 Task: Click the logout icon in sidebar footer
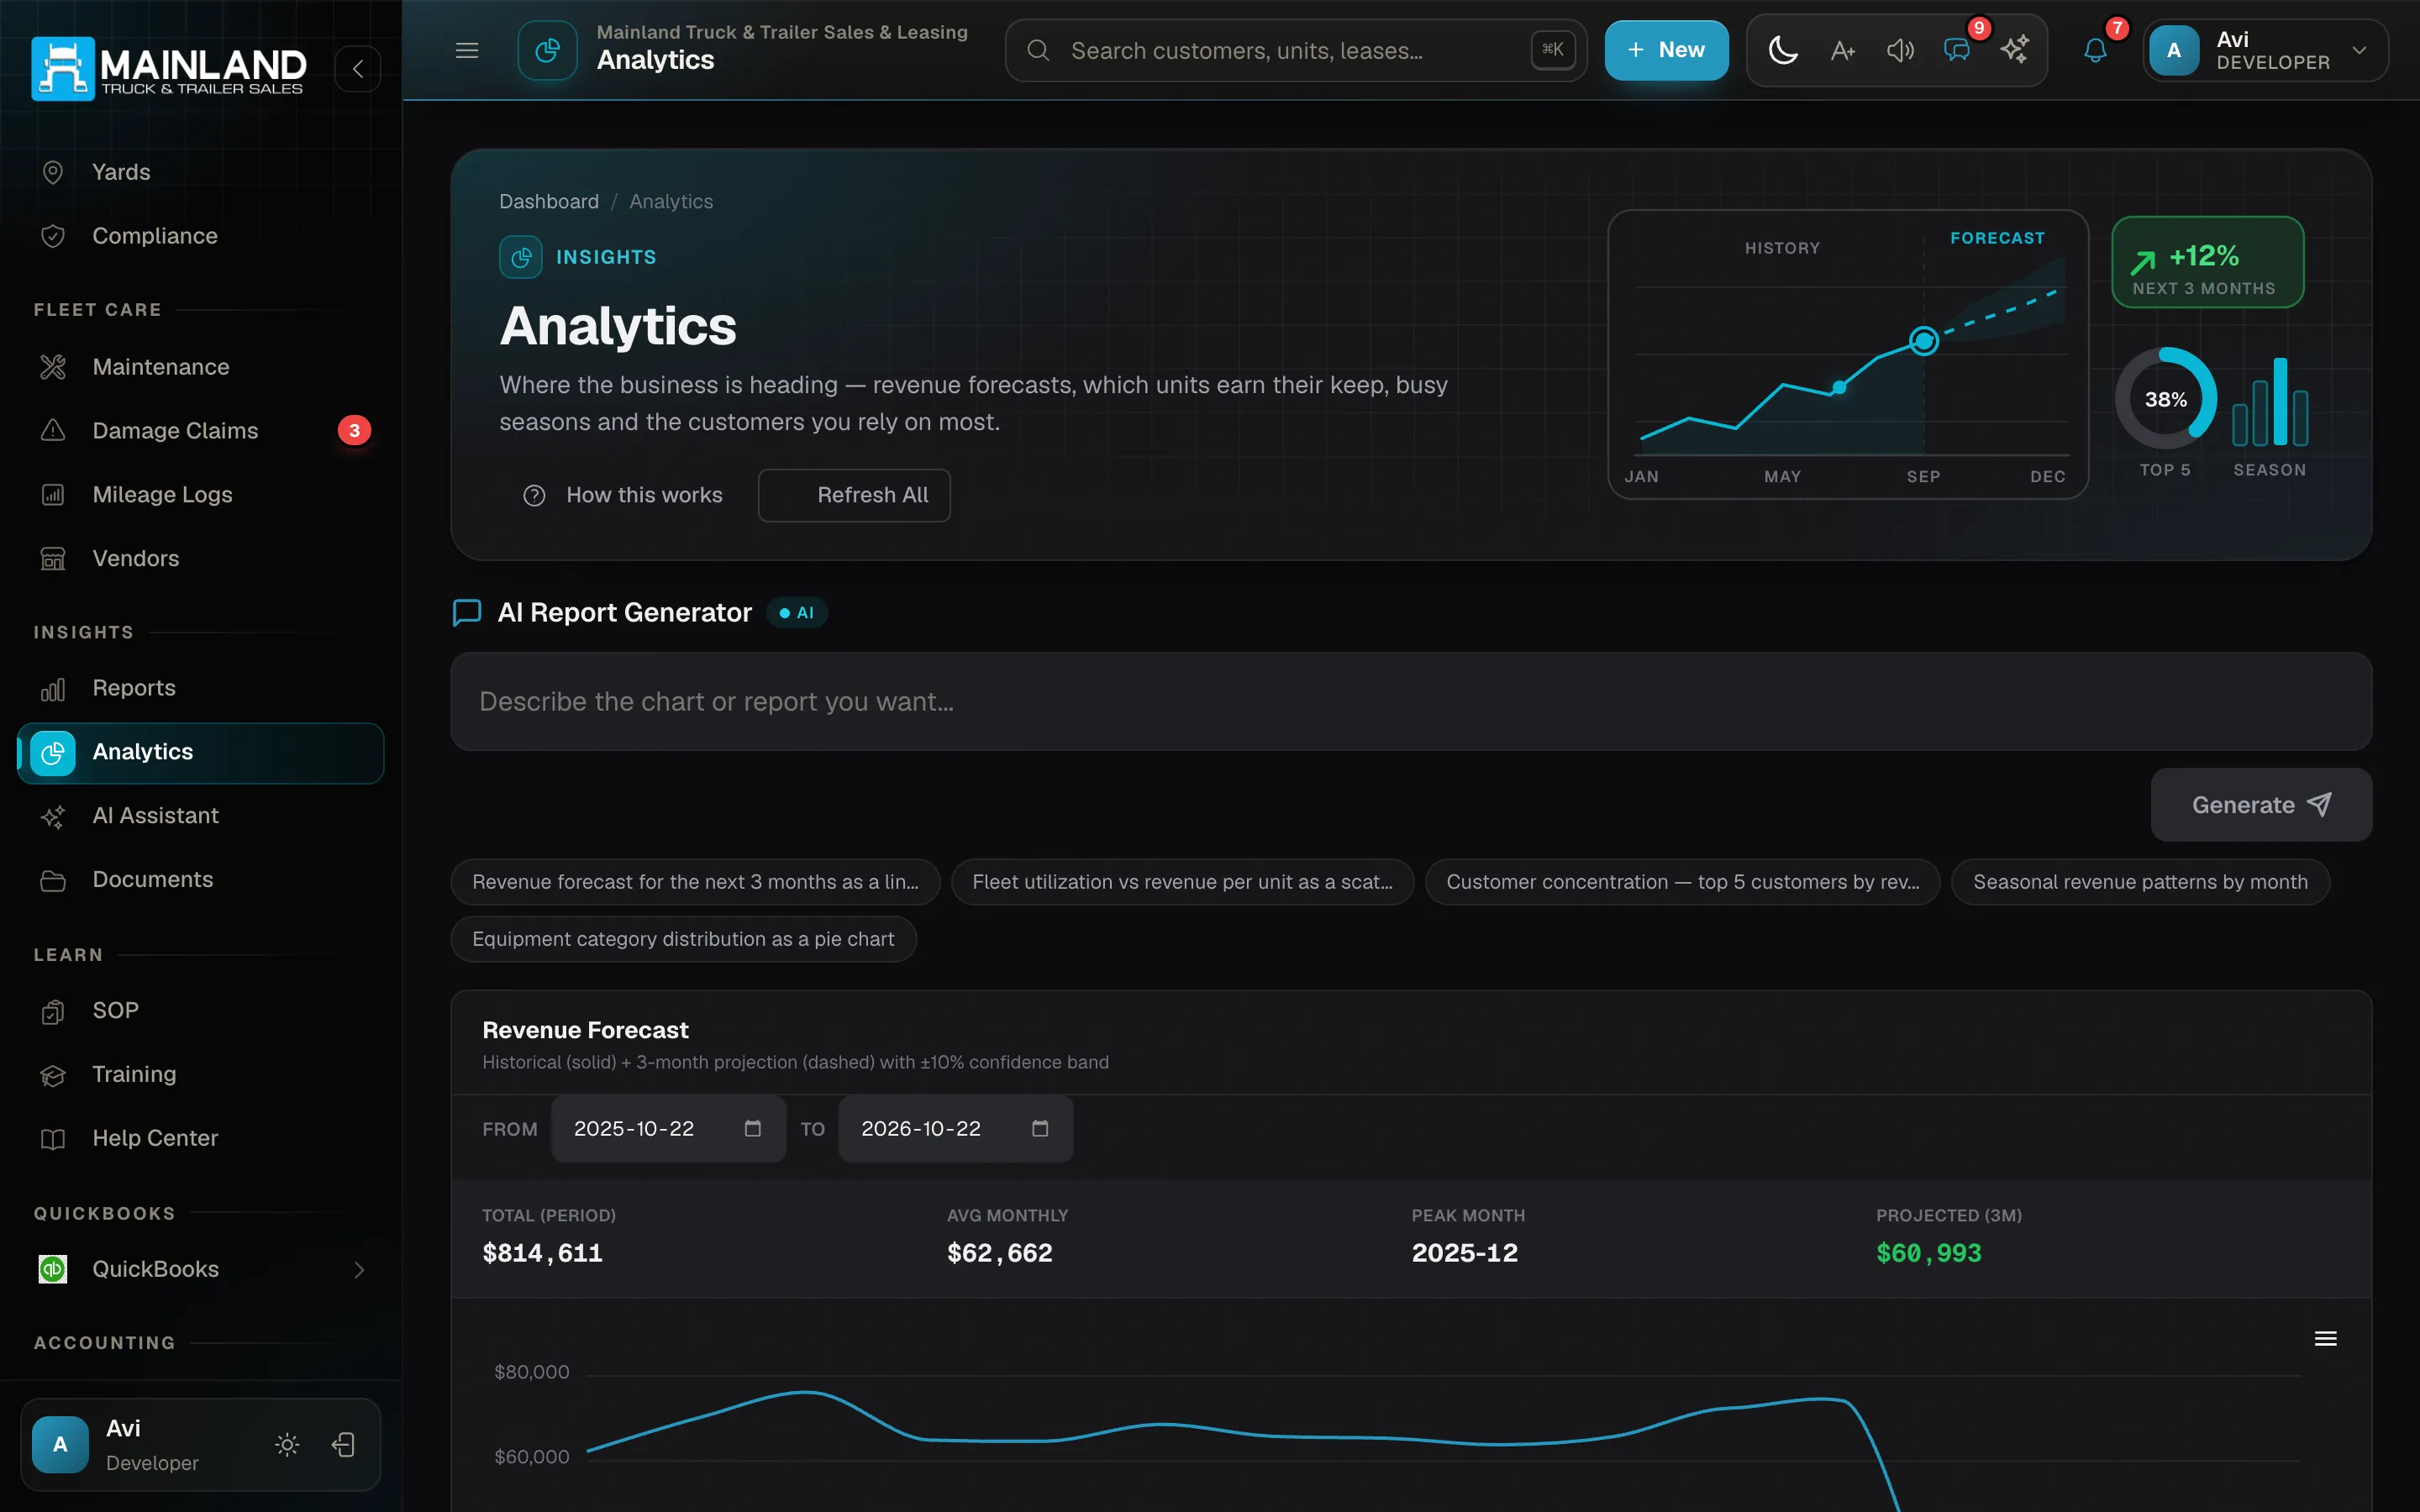coord(344,1445)
